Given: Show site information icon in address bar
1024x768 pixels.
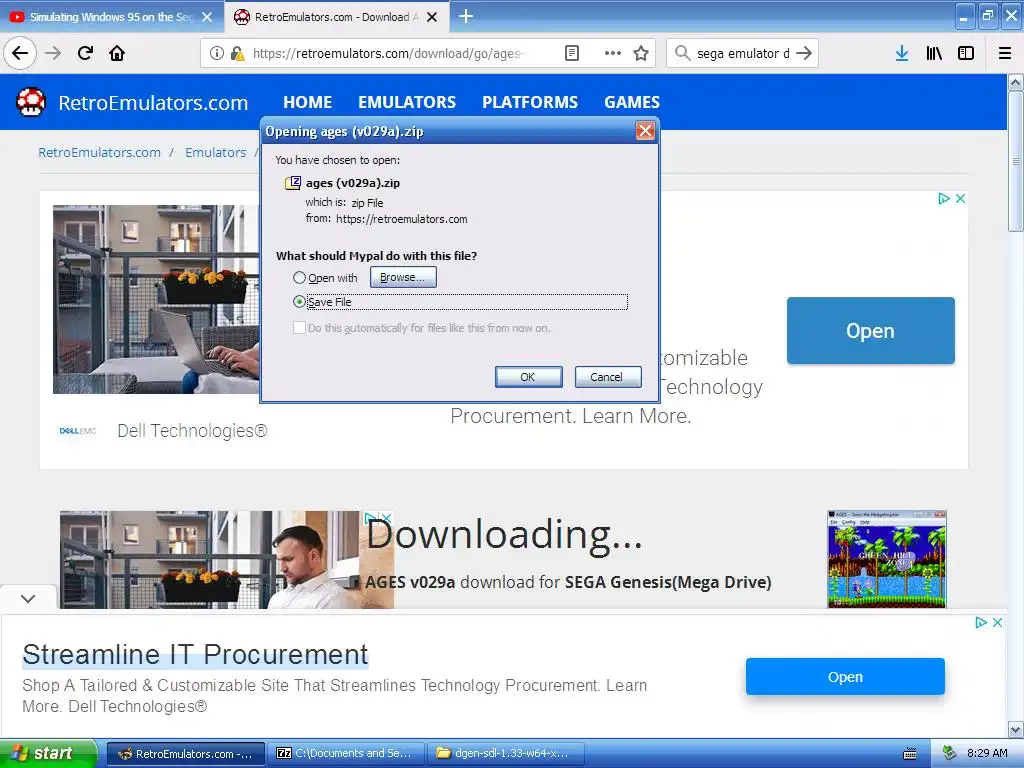Looking at the screenshot, I should tap(217, 53).
